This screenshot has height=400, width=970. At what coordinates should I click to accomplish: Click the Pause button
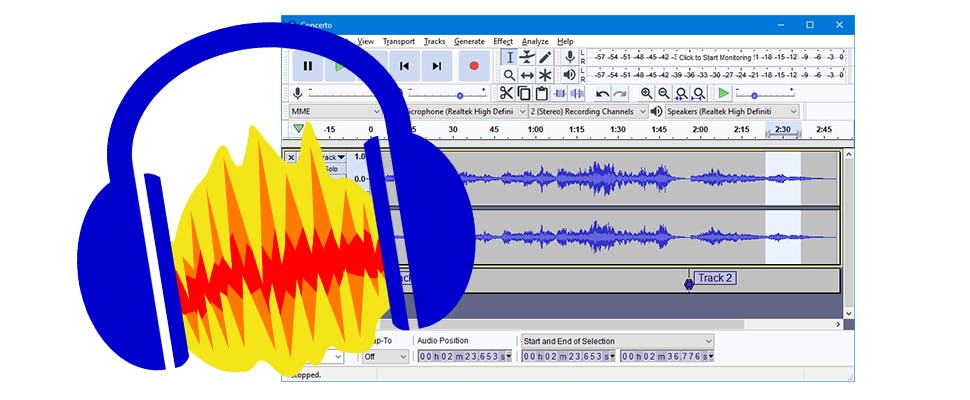[307, 66]
